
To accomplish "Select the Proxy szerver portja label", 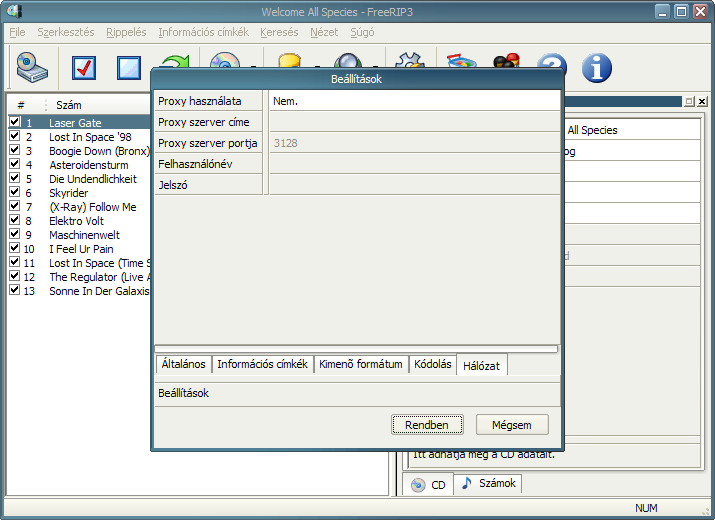I will (208, 143).
